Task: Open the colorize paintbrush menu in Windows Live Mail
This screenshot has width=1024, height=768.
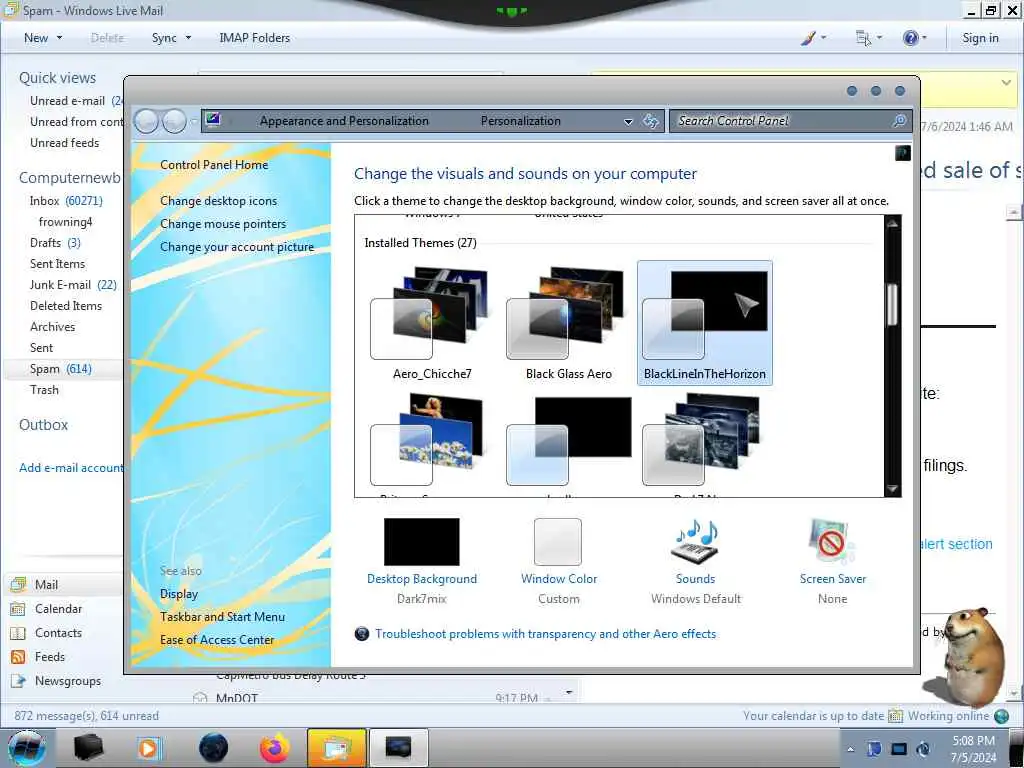Action: click(808, 38)
